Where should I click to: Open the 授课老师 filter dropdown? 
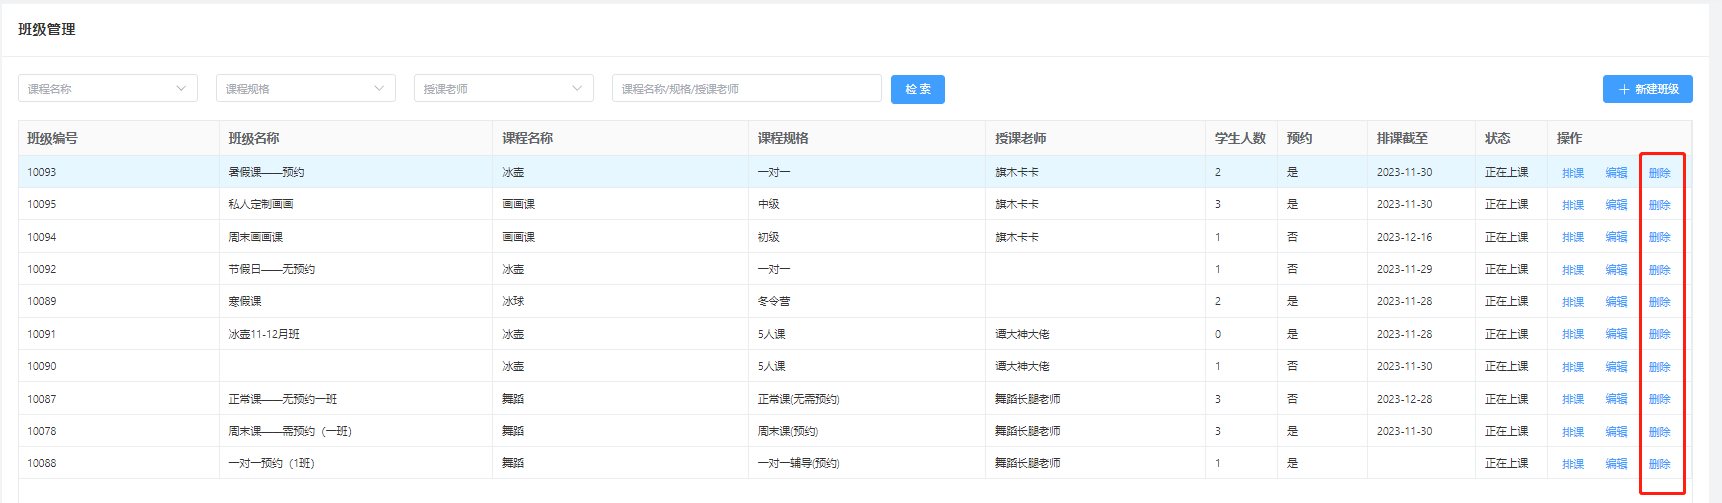click(503, 89)
